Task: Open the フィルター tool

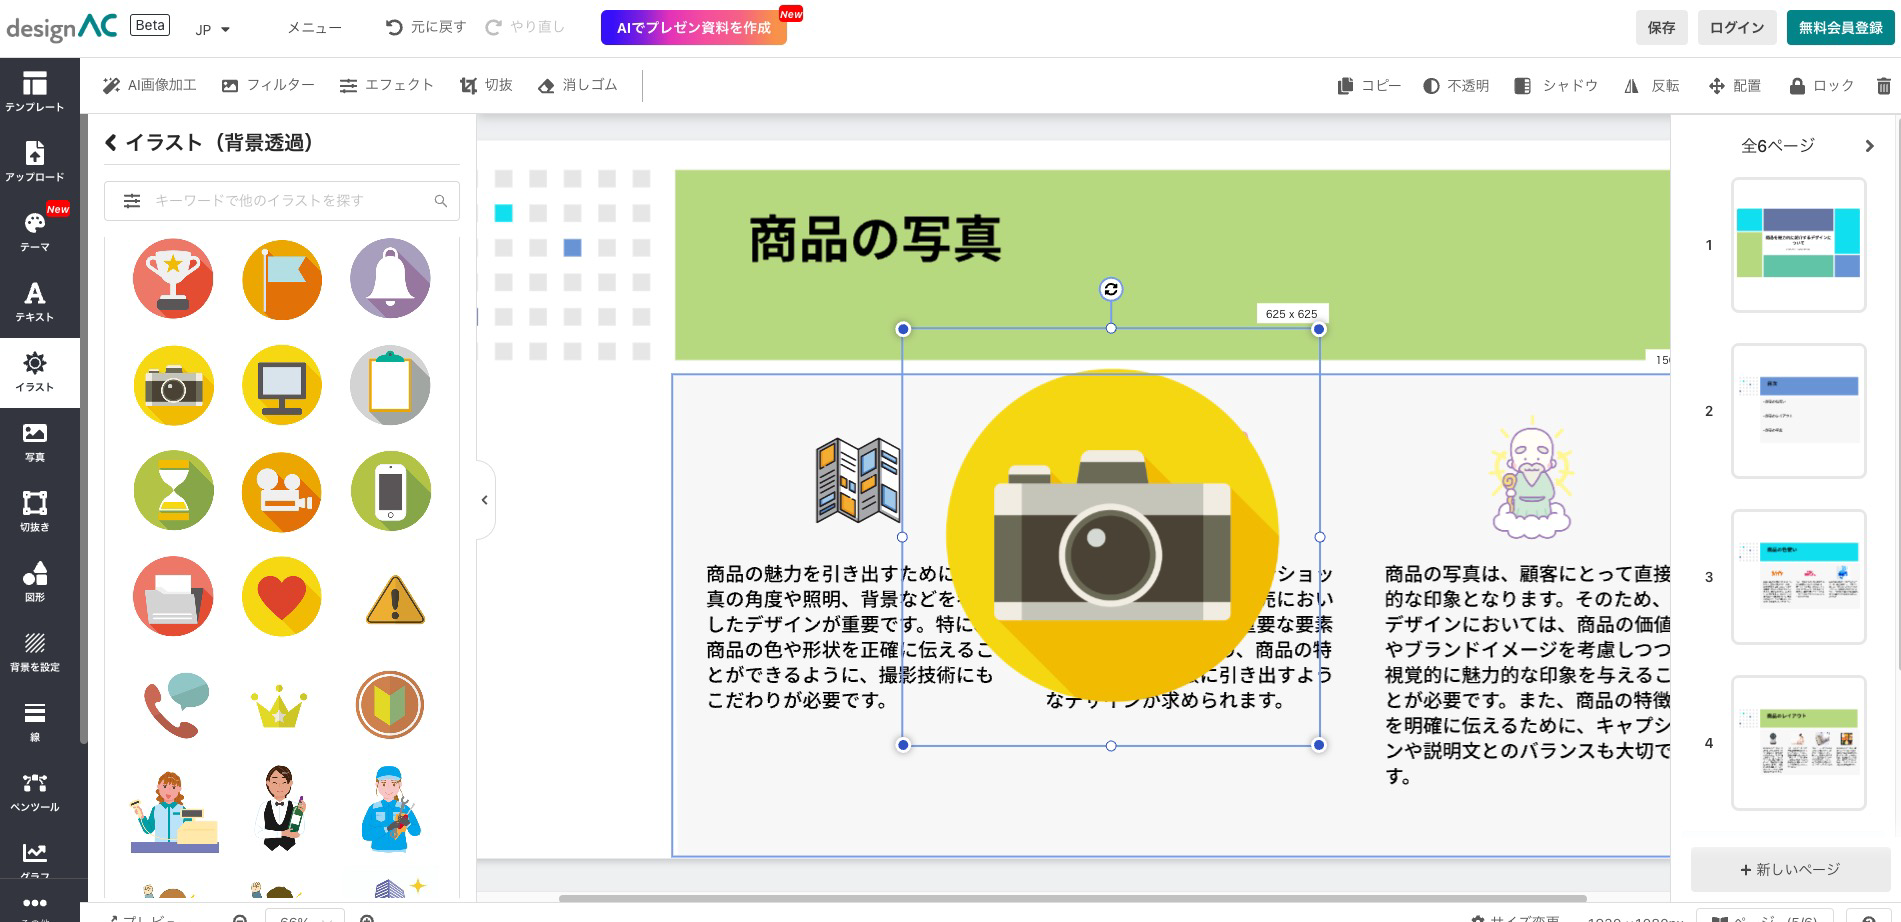Action: click(x=269, y=85)
